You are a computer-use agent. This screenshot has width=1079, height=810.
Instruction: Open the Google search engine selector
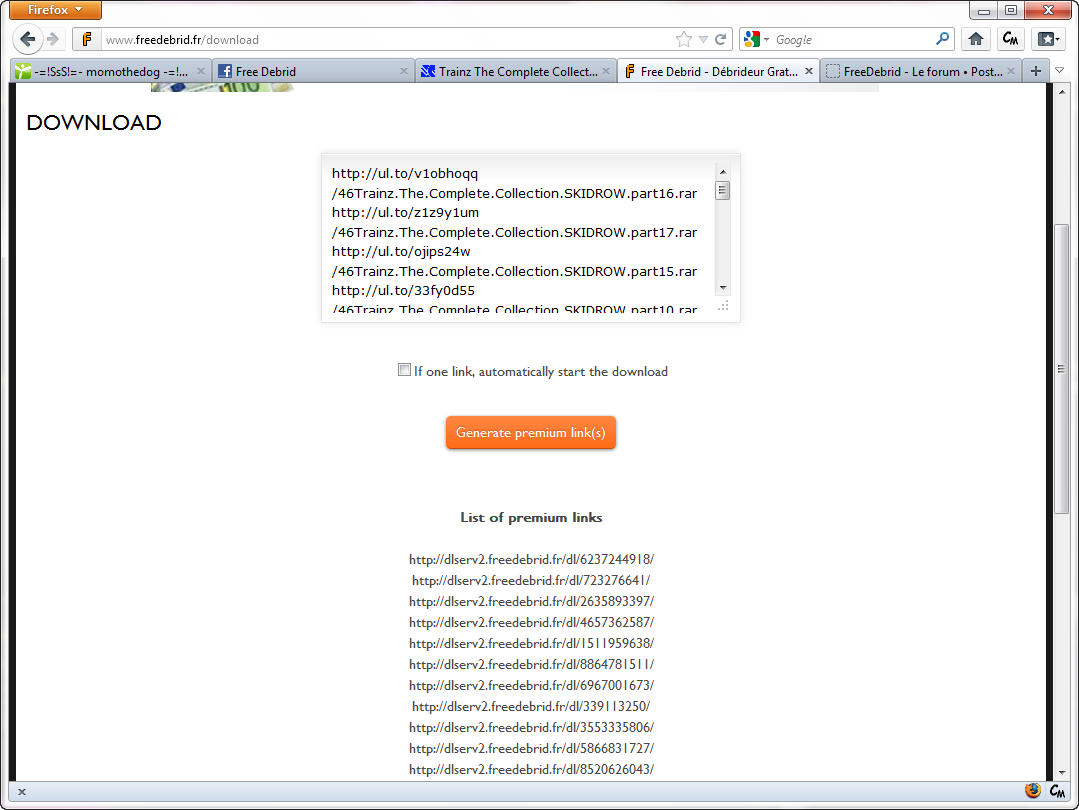[x=756, y=39]
